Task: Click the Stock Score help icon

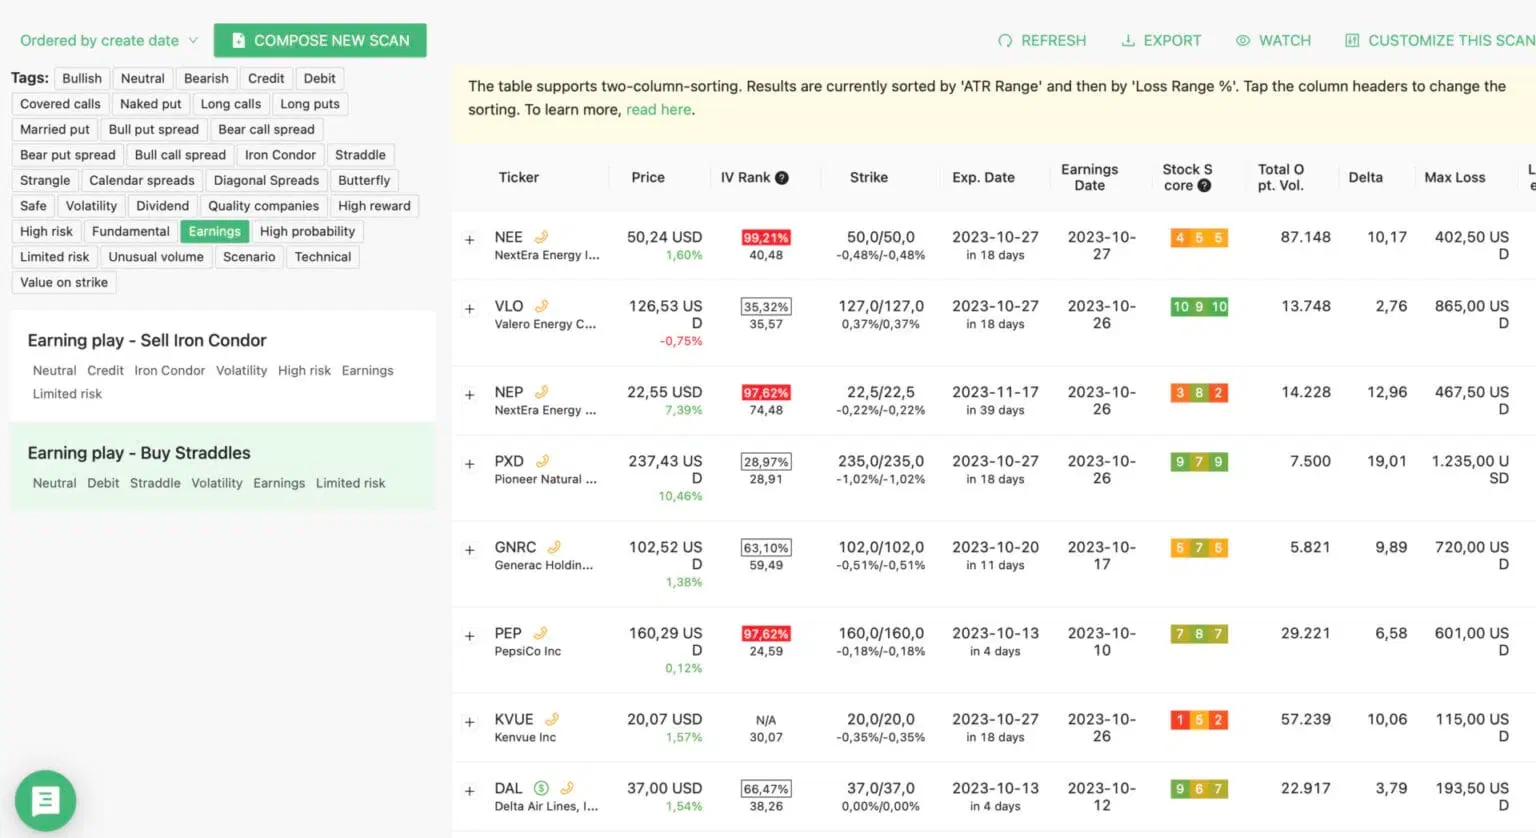Action: point(1204,186)
